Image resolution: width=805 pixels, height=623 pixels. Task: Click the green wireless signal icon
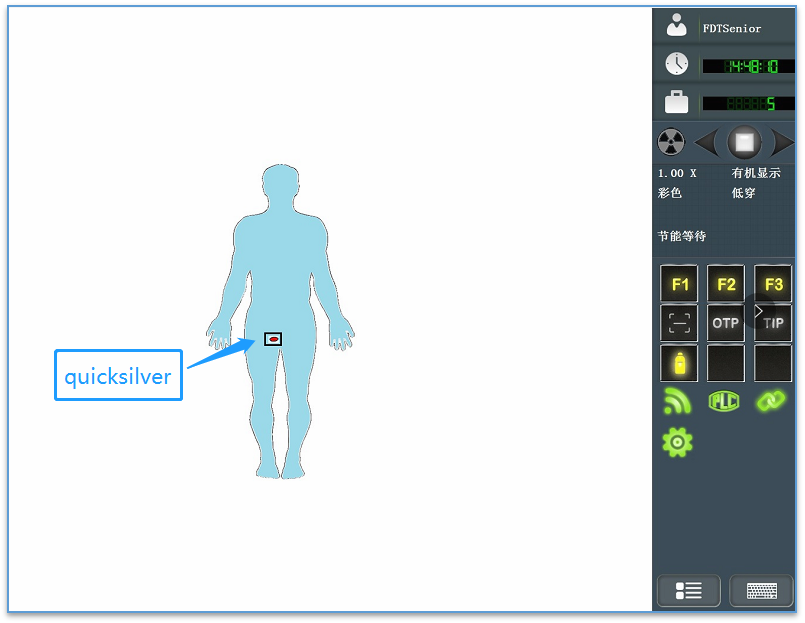pos(677,401)
